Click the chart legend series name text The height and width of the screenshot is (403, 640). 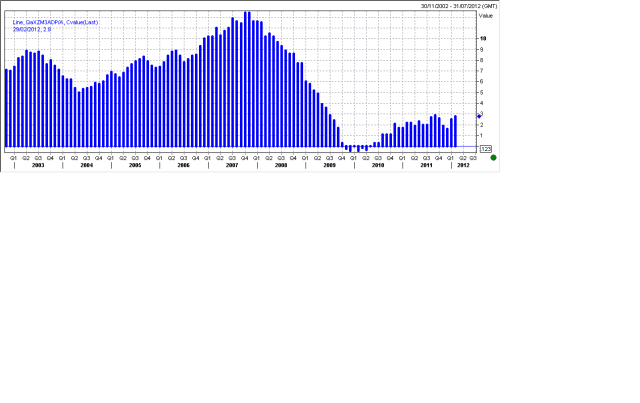50,21
